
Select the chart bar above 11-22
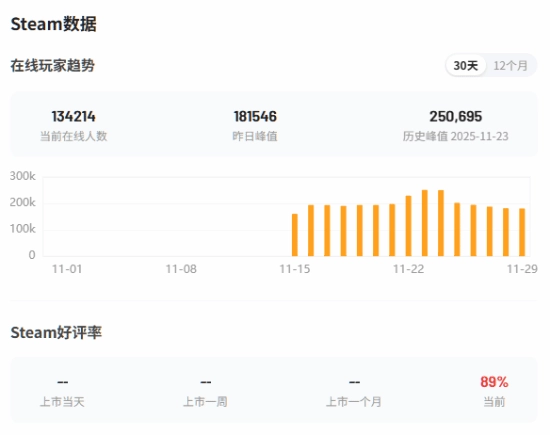408,226
